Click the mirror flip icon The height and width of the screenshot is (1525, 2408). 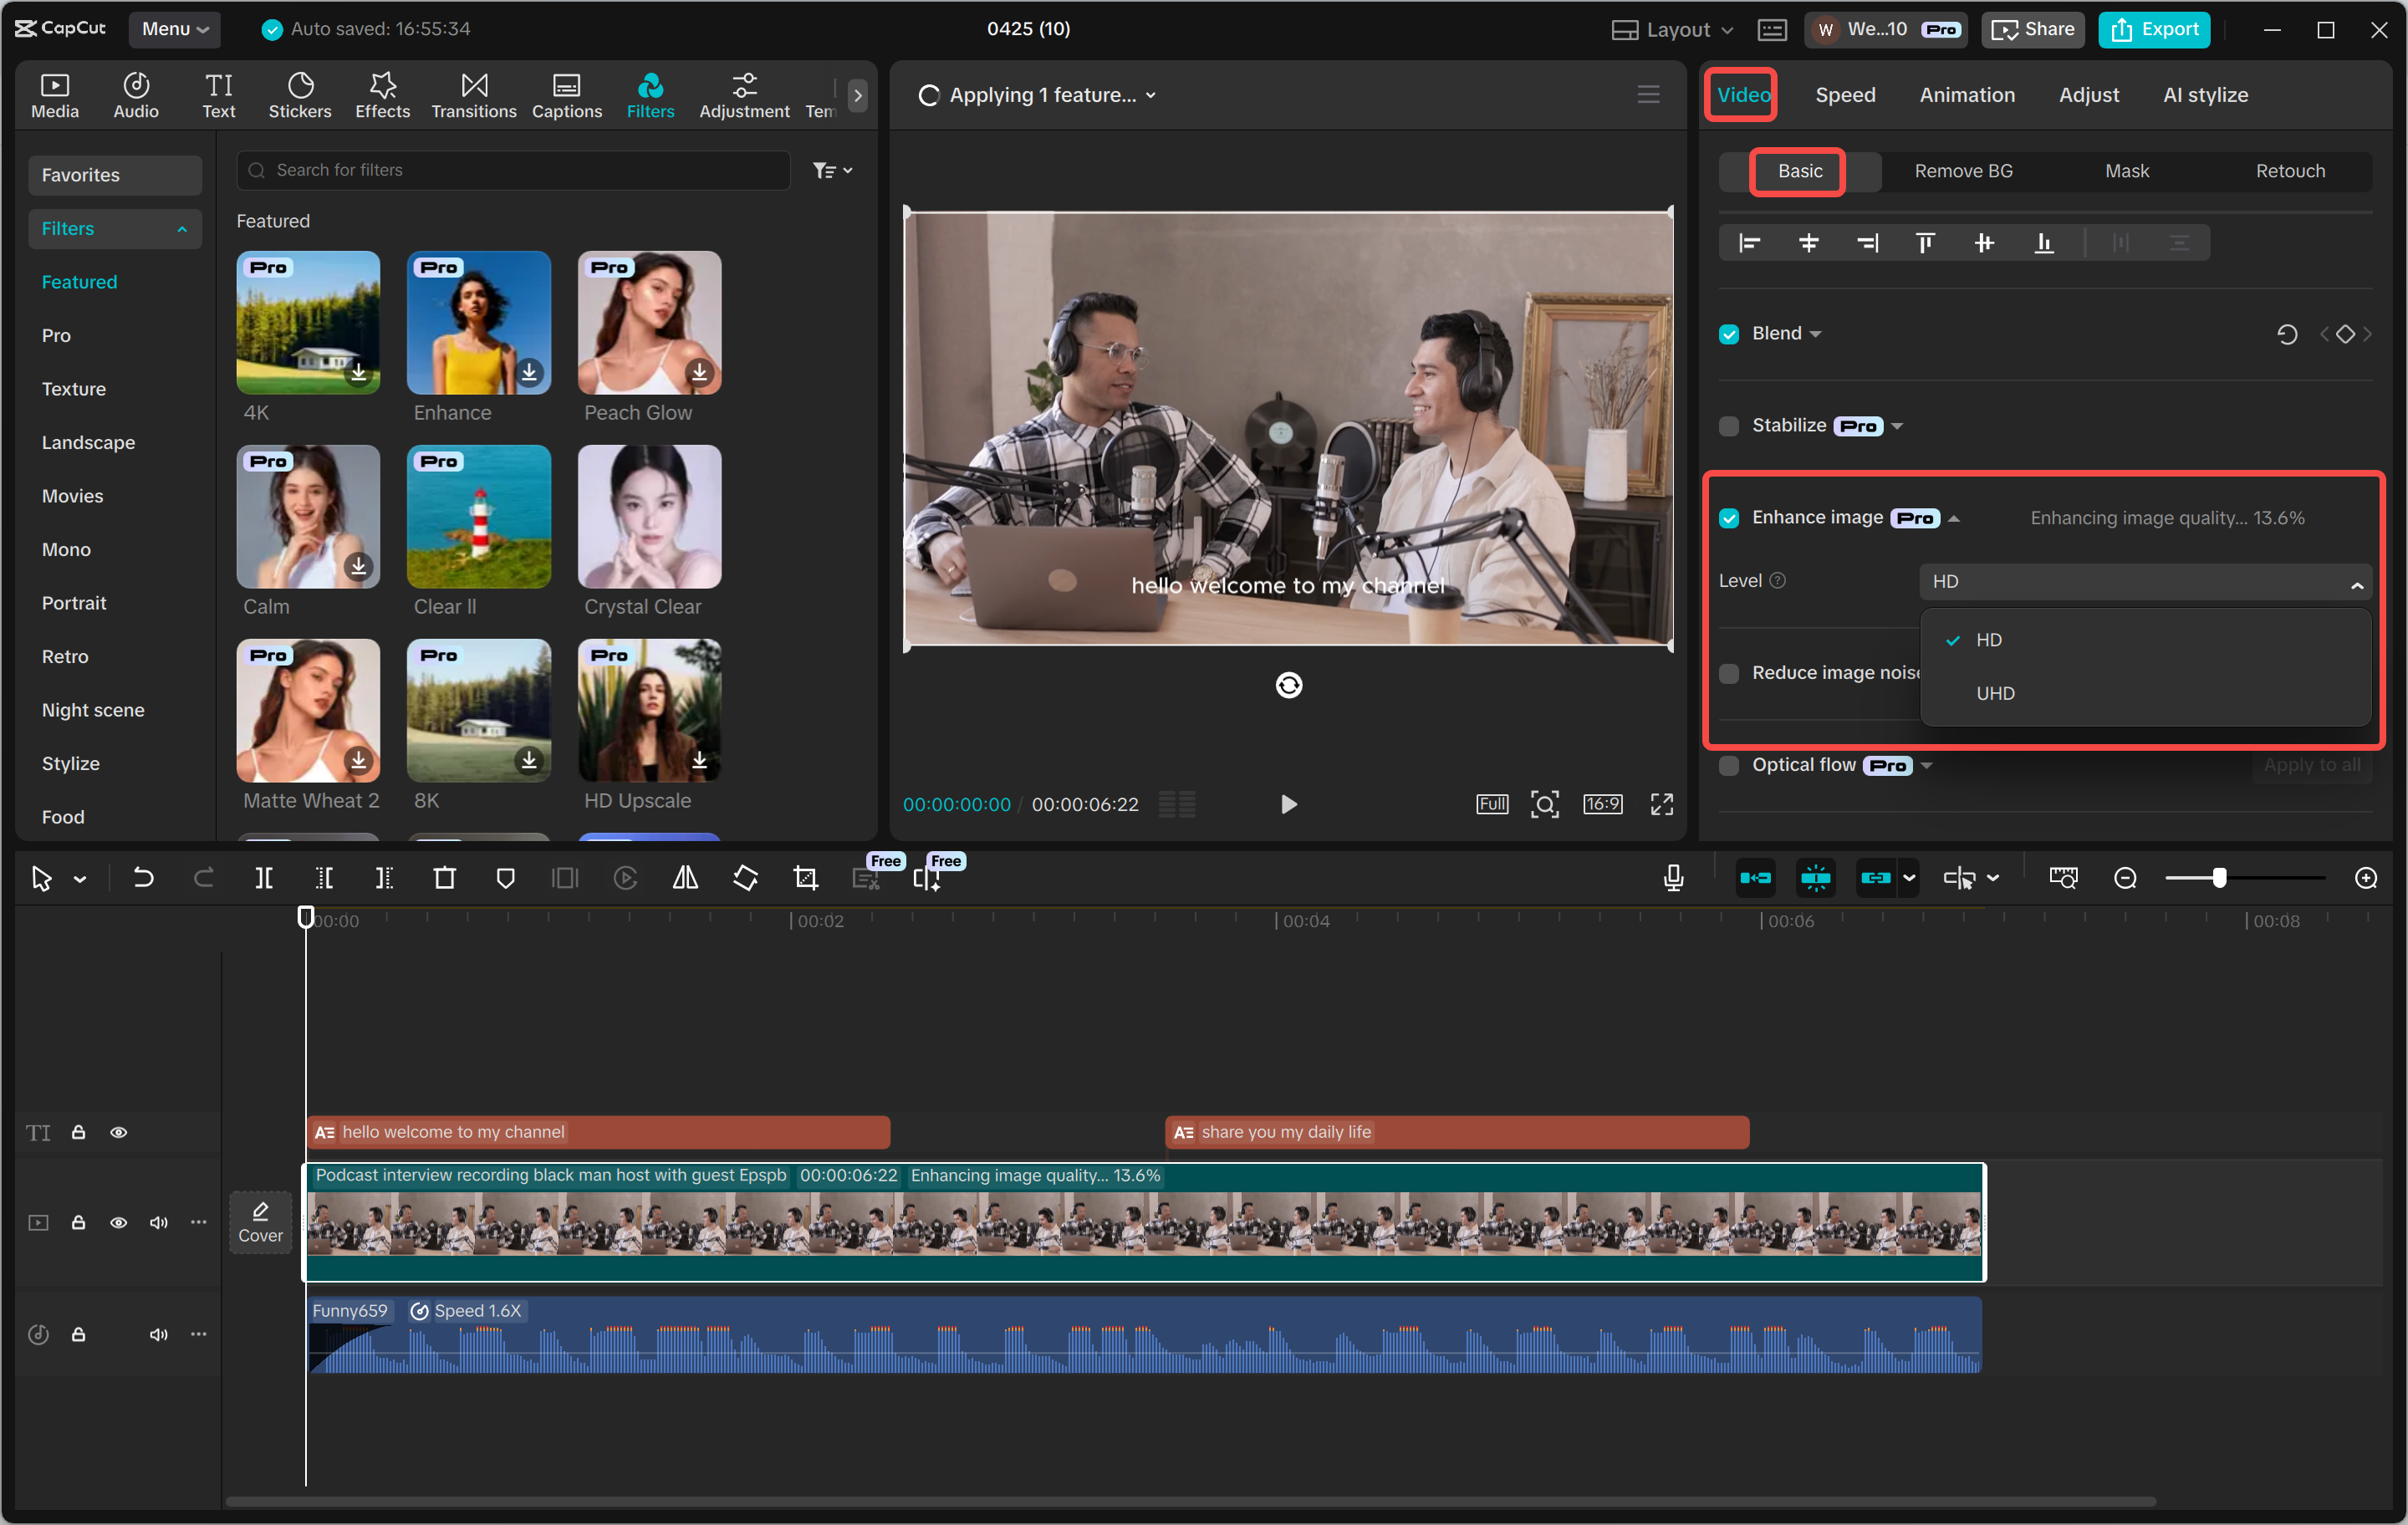click(685, 879)
